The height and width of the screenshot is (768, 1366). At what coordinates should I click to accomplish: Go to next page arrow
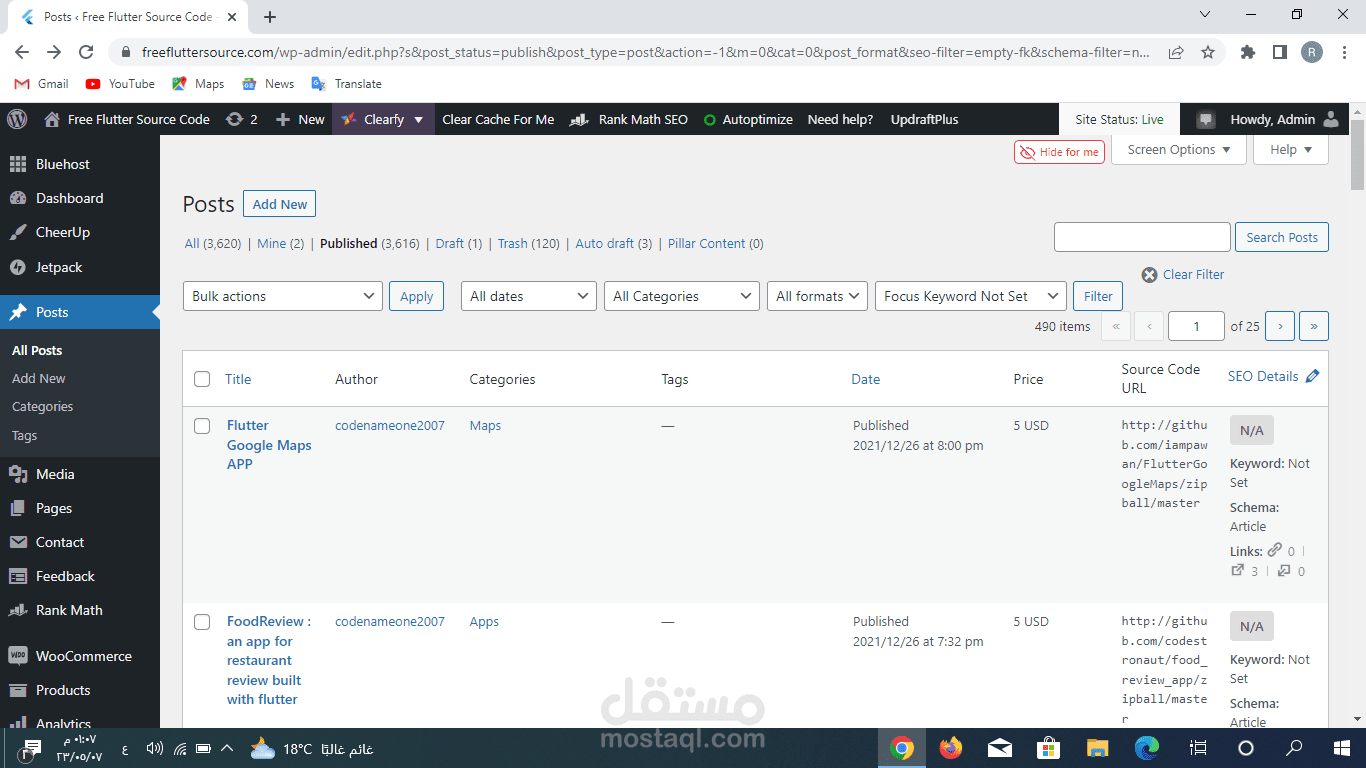1280,326
